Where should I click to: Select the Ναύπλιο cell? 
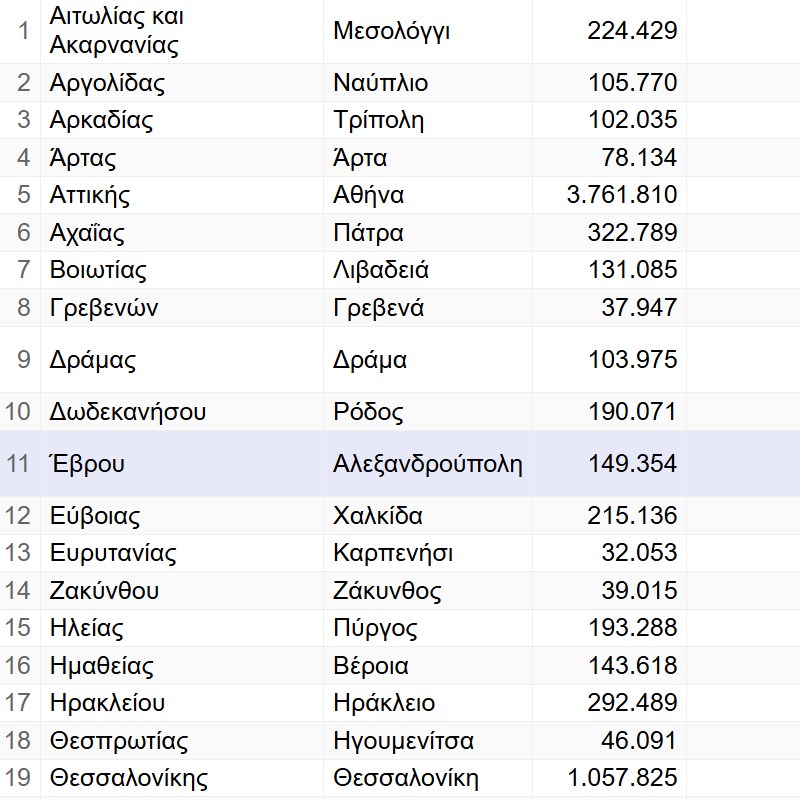pyautogui.click(x=428, y=83)
